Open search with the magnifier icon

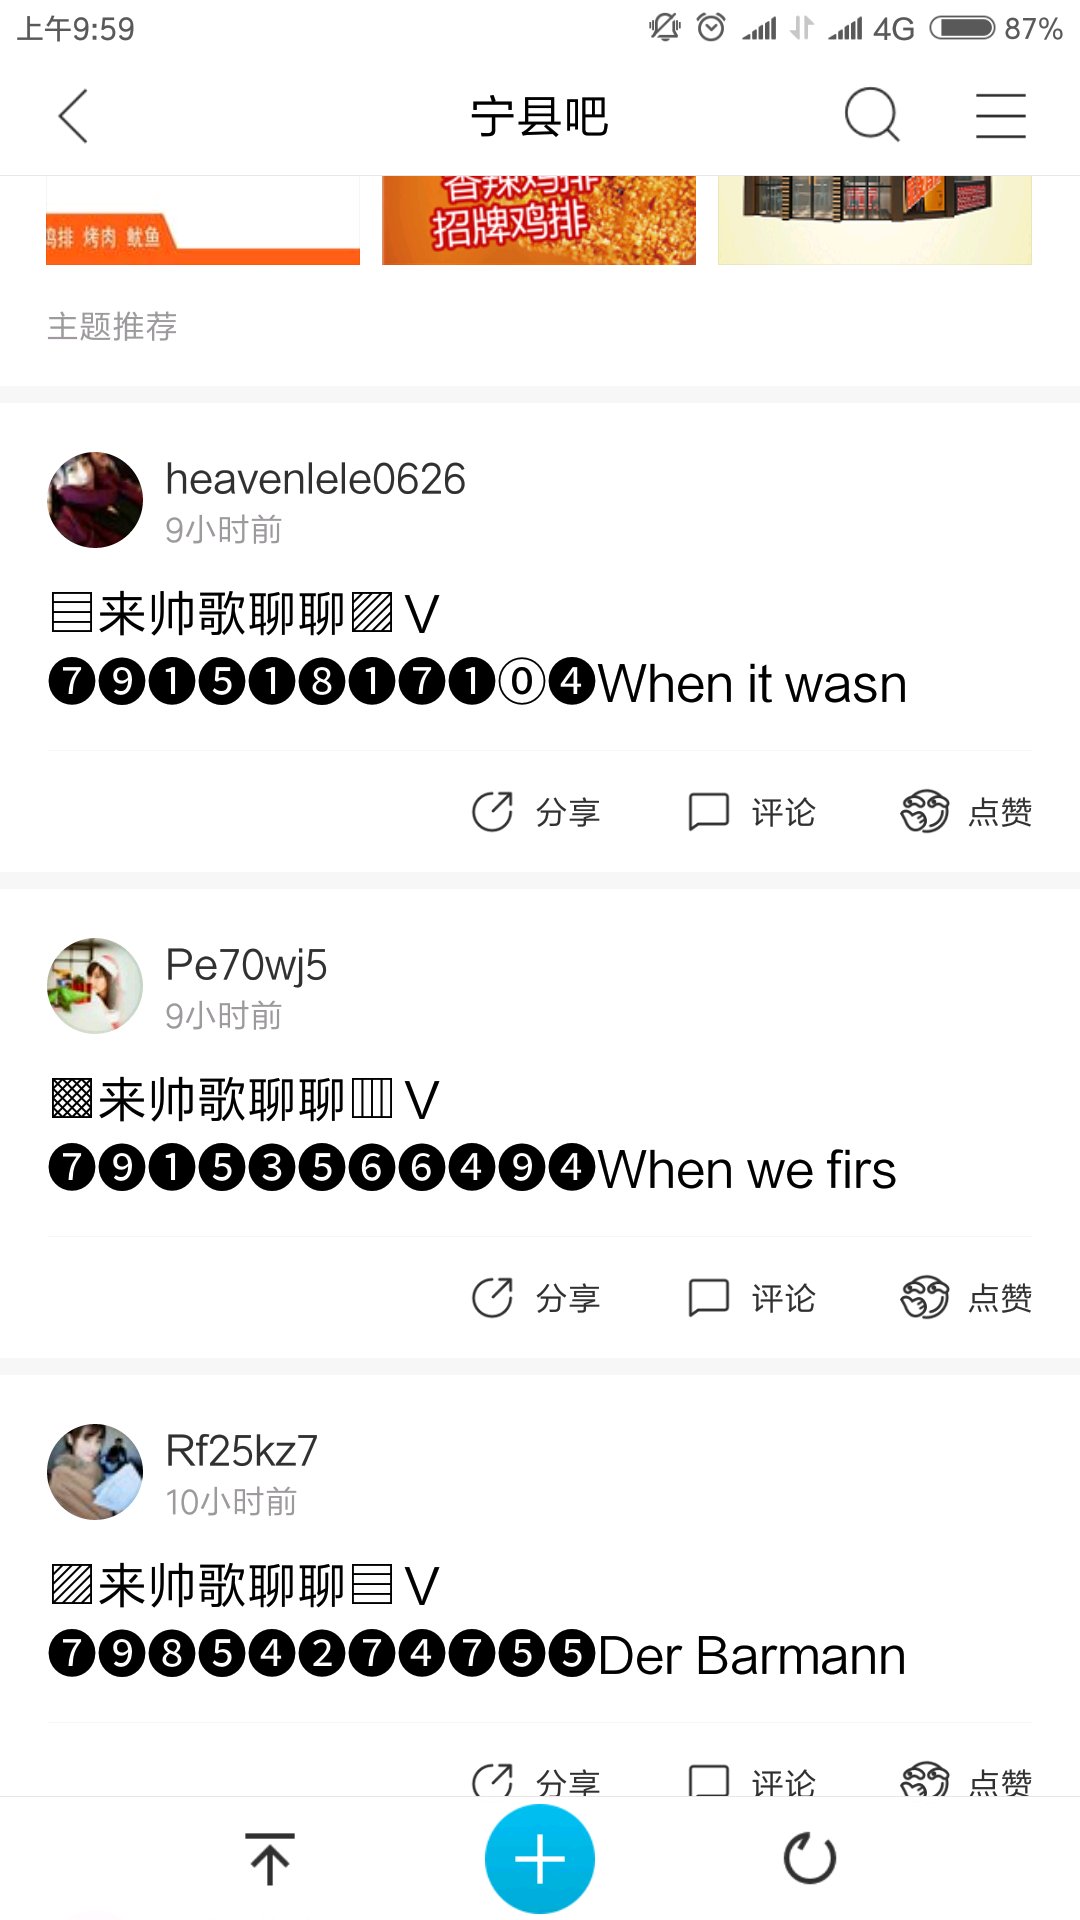(871, 116)
